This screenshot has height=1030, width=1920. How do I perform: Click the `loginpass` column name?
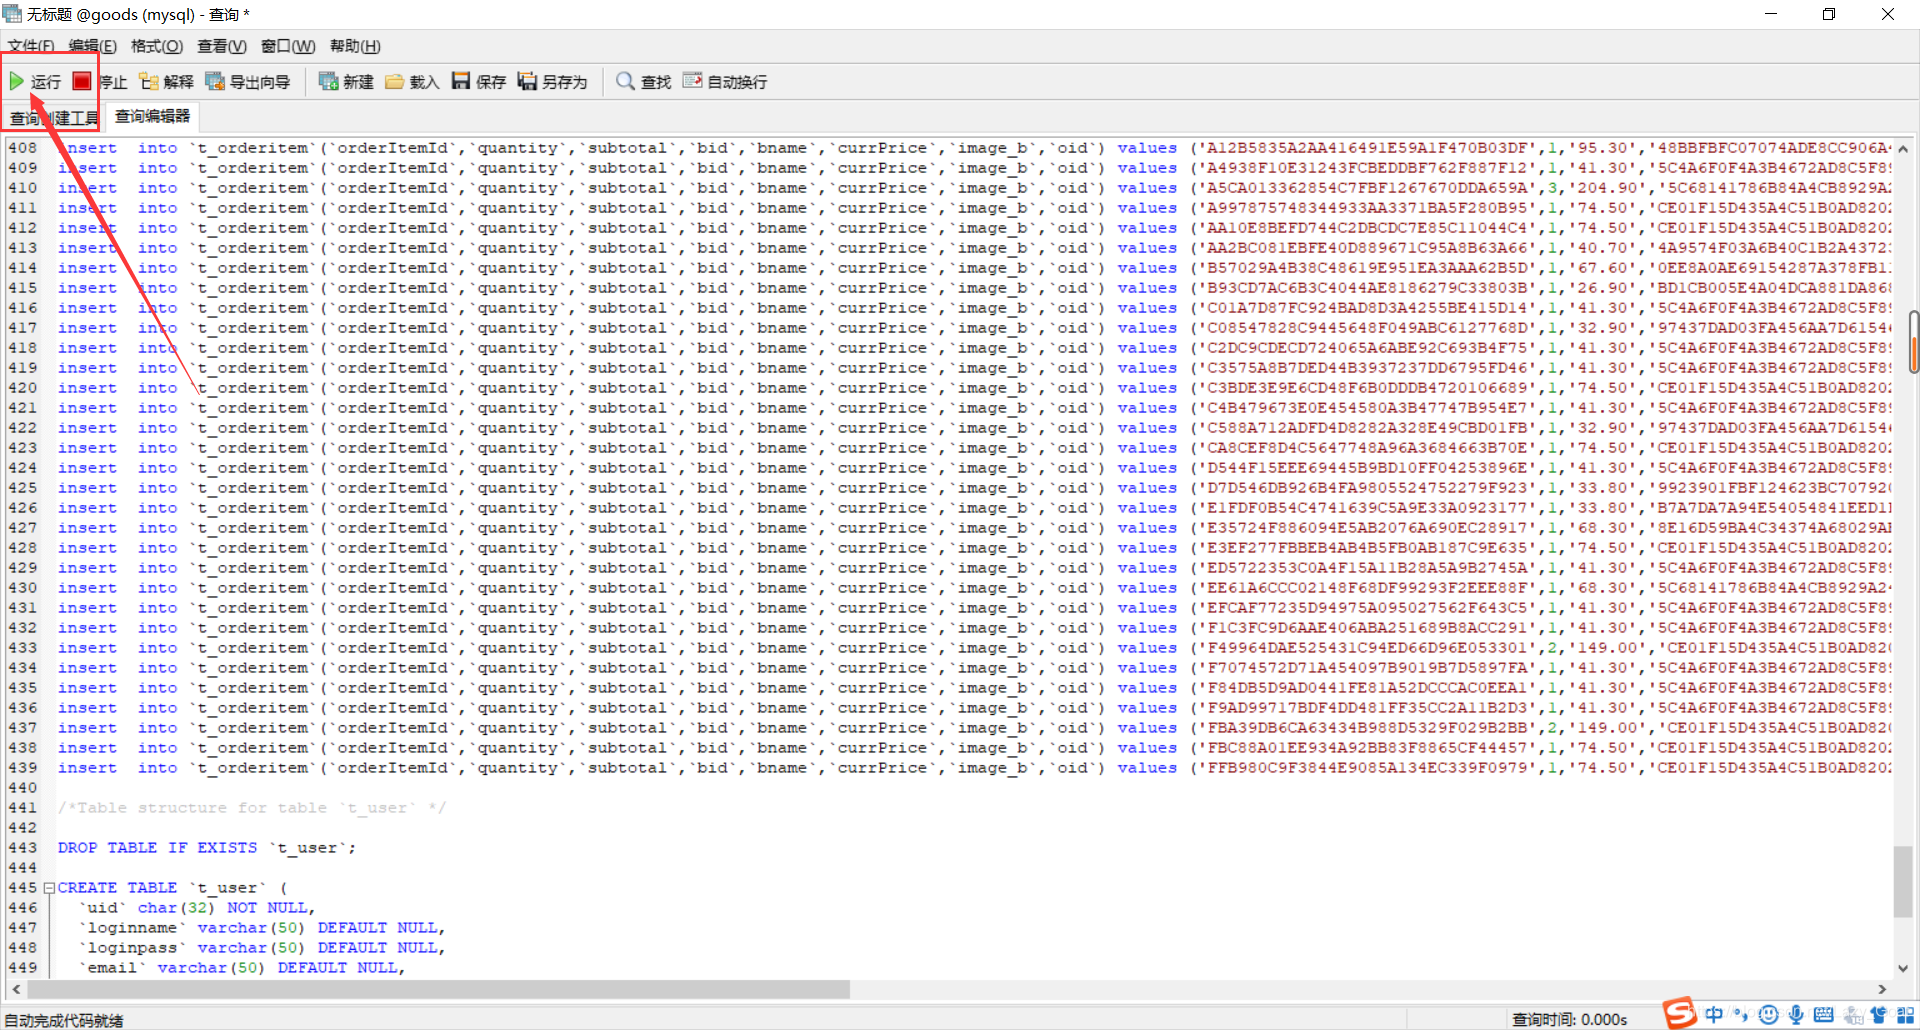[132, 948]
